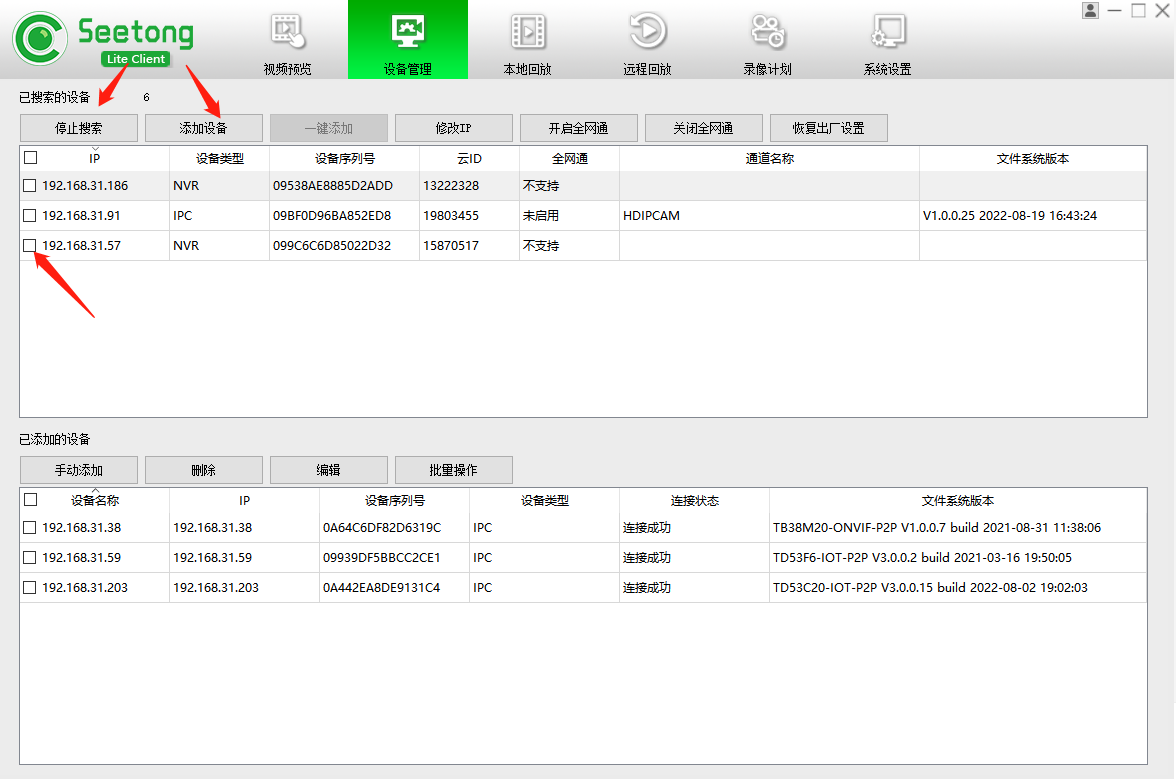Select the 设备管理 device management icon
Viewport: 1176px width, 779px height.
pyautogui.click(x=407, y=31)
